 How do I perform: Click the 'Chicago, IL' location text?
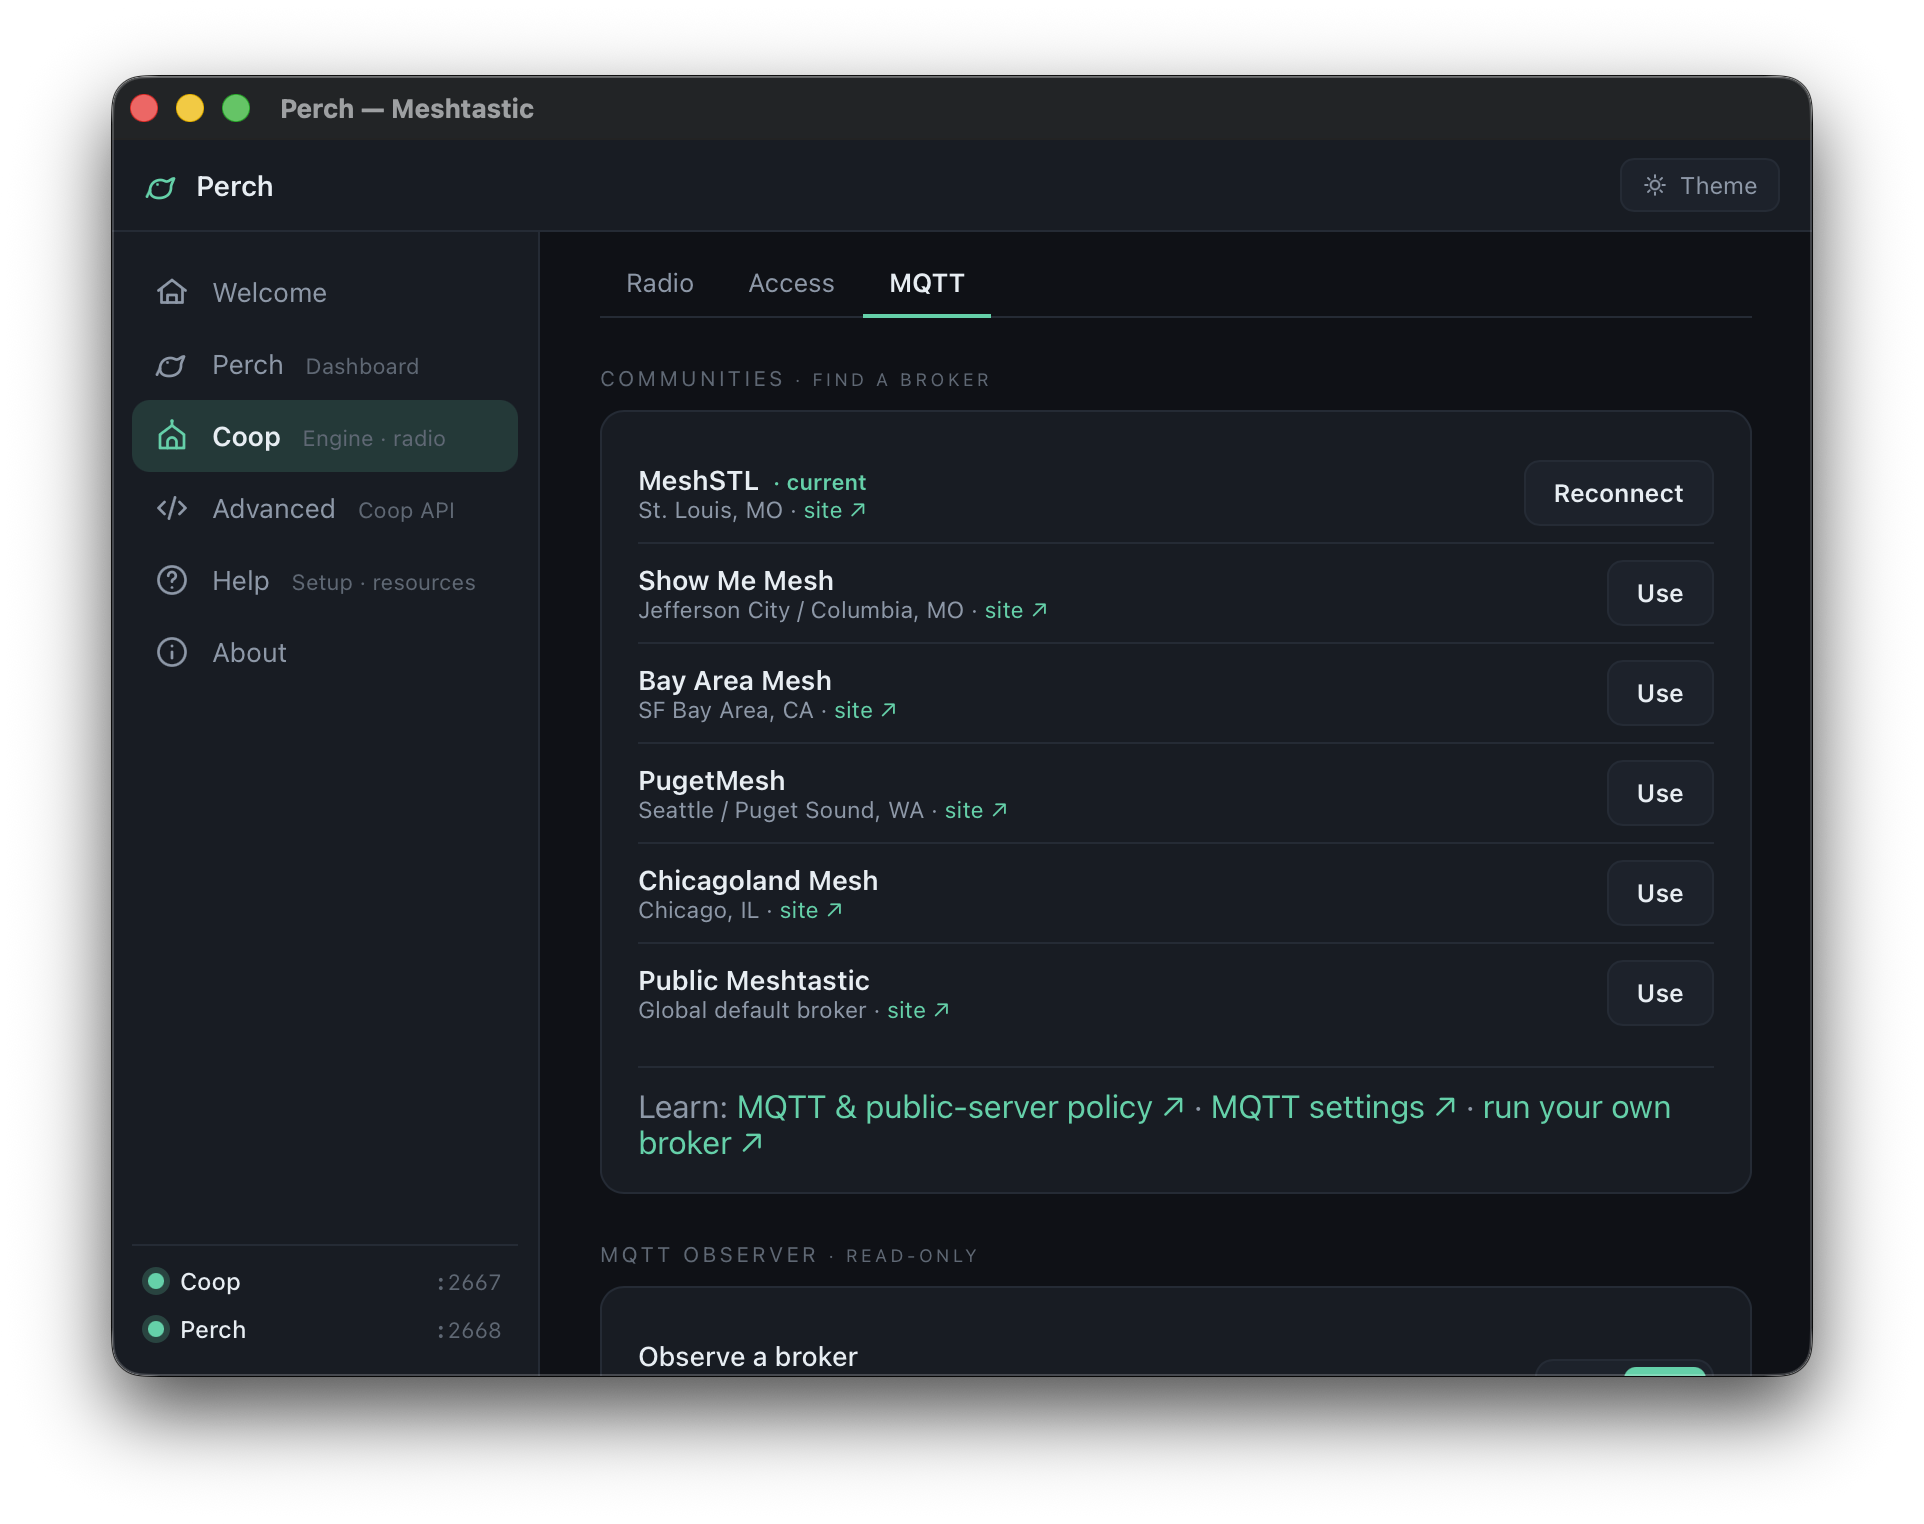coord(699,910)
